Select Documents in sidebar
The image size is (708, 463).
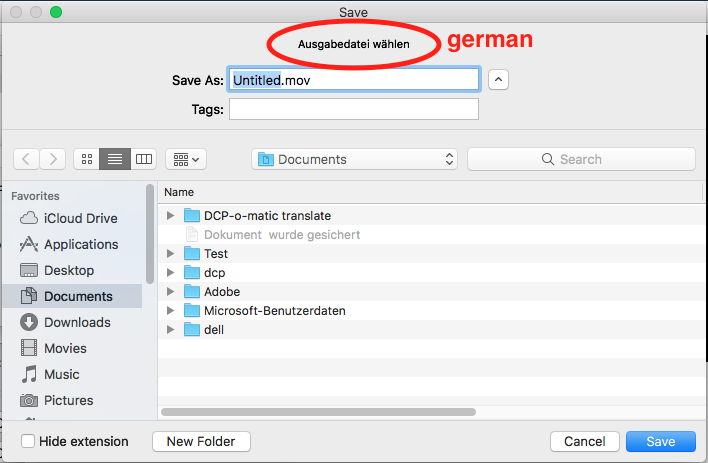pyautogui.click(x=72, y=296)
